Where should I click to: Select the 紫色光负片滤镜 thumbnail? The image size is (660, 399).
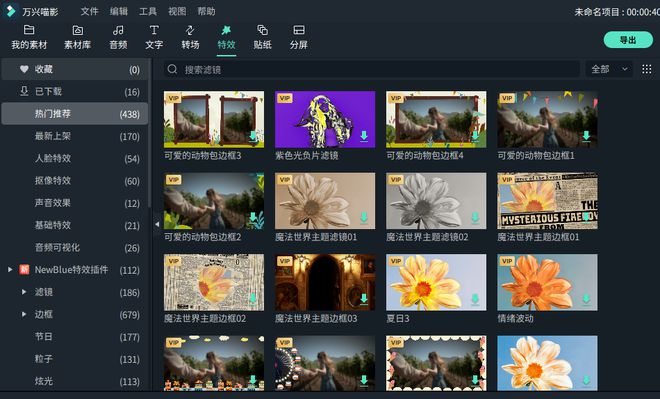325,119
